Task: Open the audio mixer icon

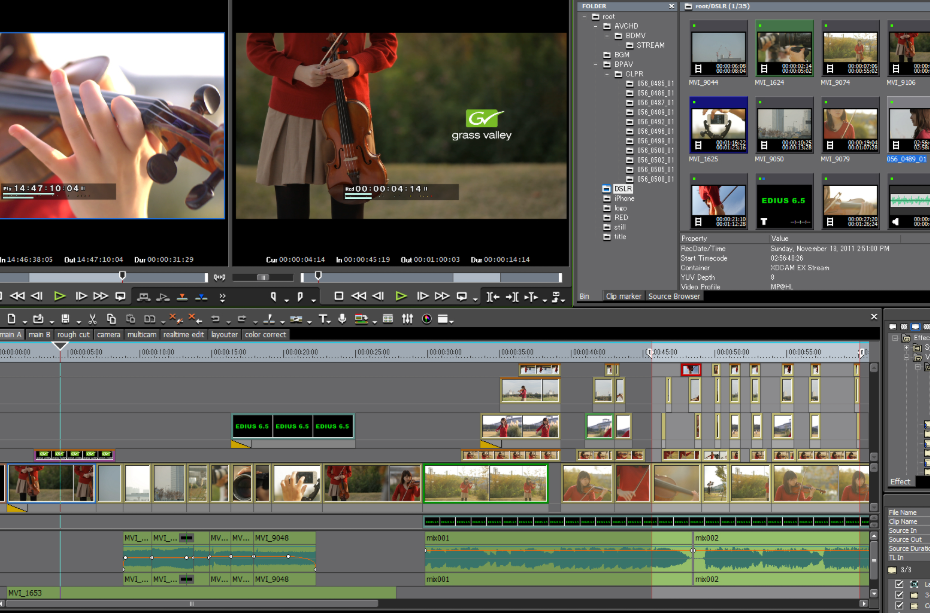Action: 407,319
